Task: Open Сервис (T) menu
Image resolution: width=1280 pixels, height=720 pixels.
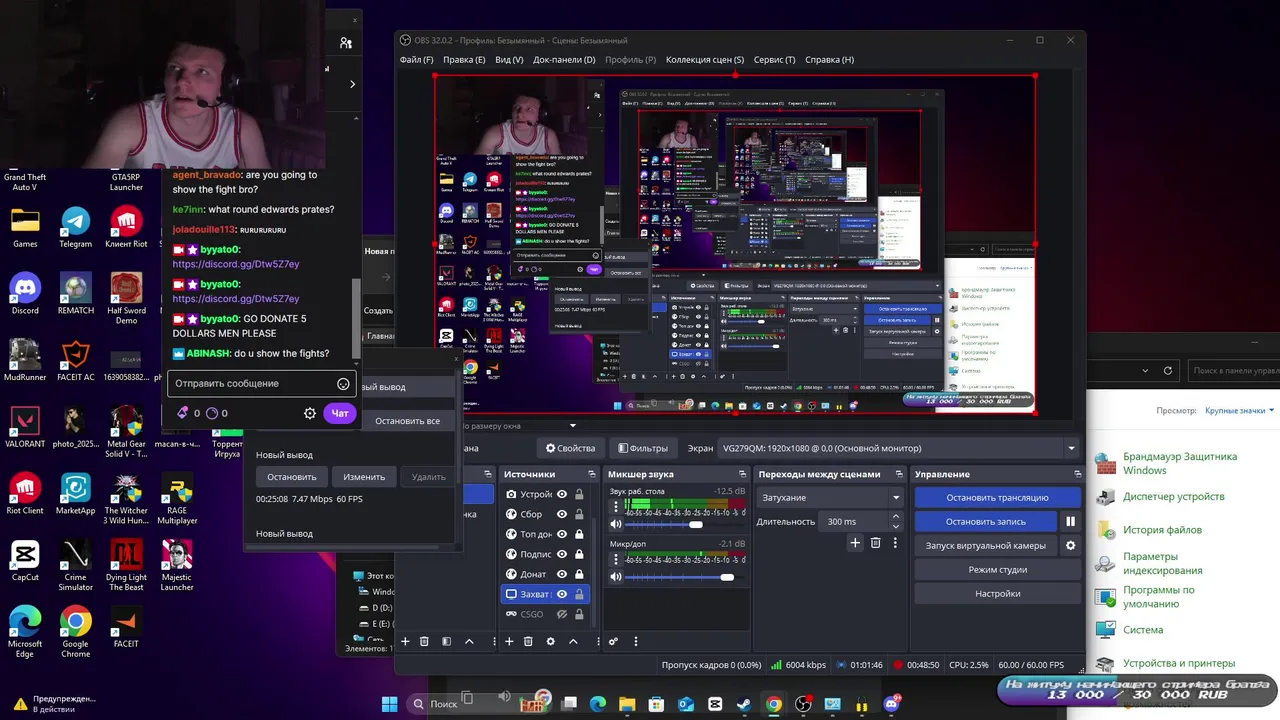Action: pyautogui.click(x=775, y=59)
